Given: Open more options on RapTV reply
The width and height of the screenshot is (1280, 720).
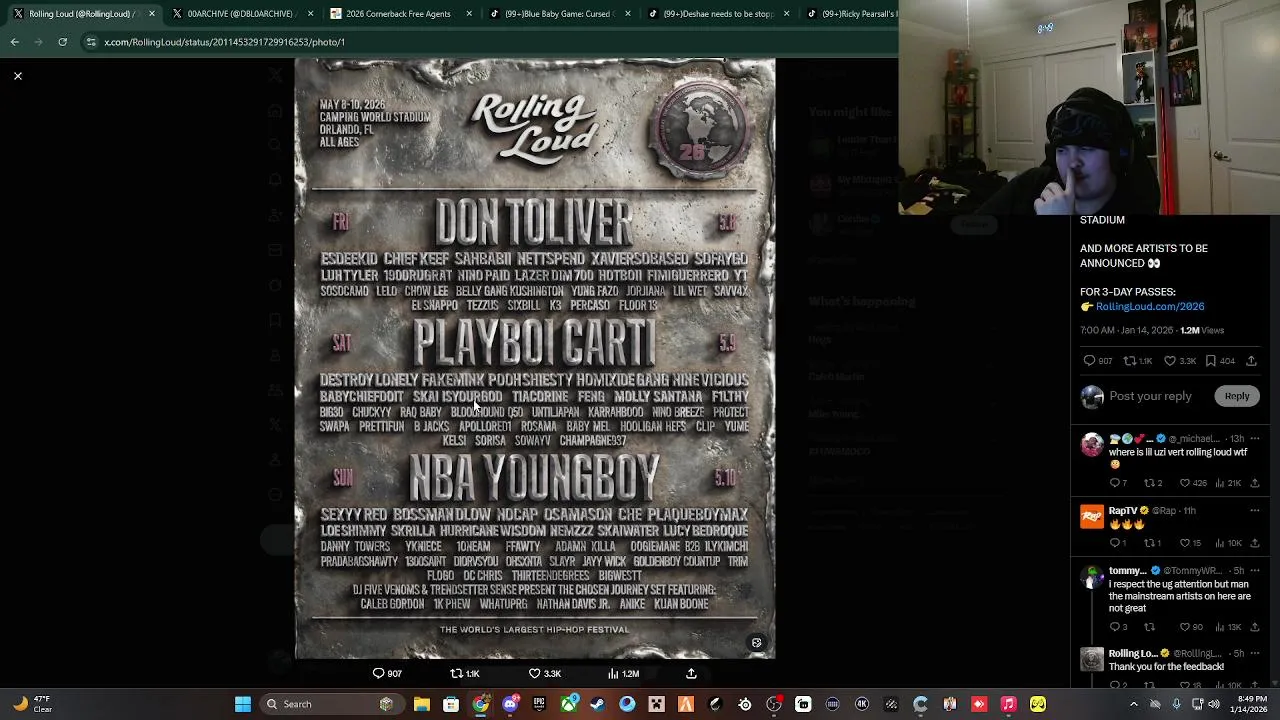Looking at the screenshot, I should (x=1254, y=510).
